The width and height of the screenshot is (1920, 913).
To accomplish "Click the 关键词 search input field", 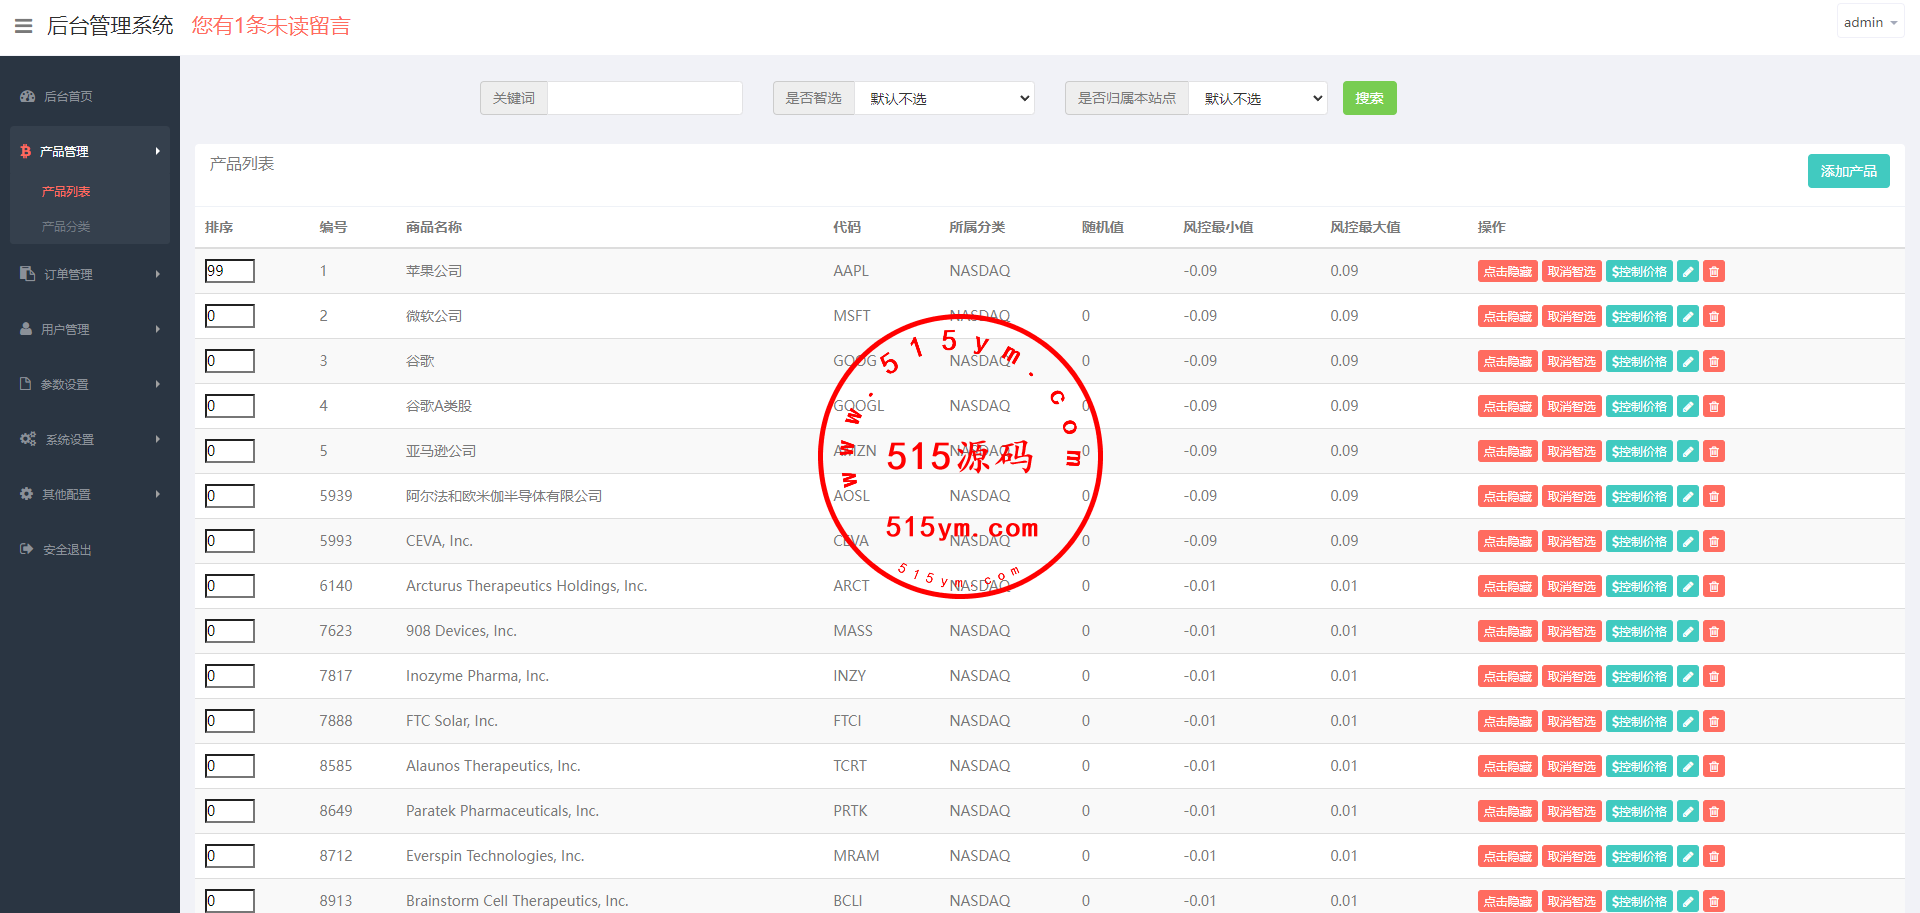I will pyautogui.click(x=644, y=98).
